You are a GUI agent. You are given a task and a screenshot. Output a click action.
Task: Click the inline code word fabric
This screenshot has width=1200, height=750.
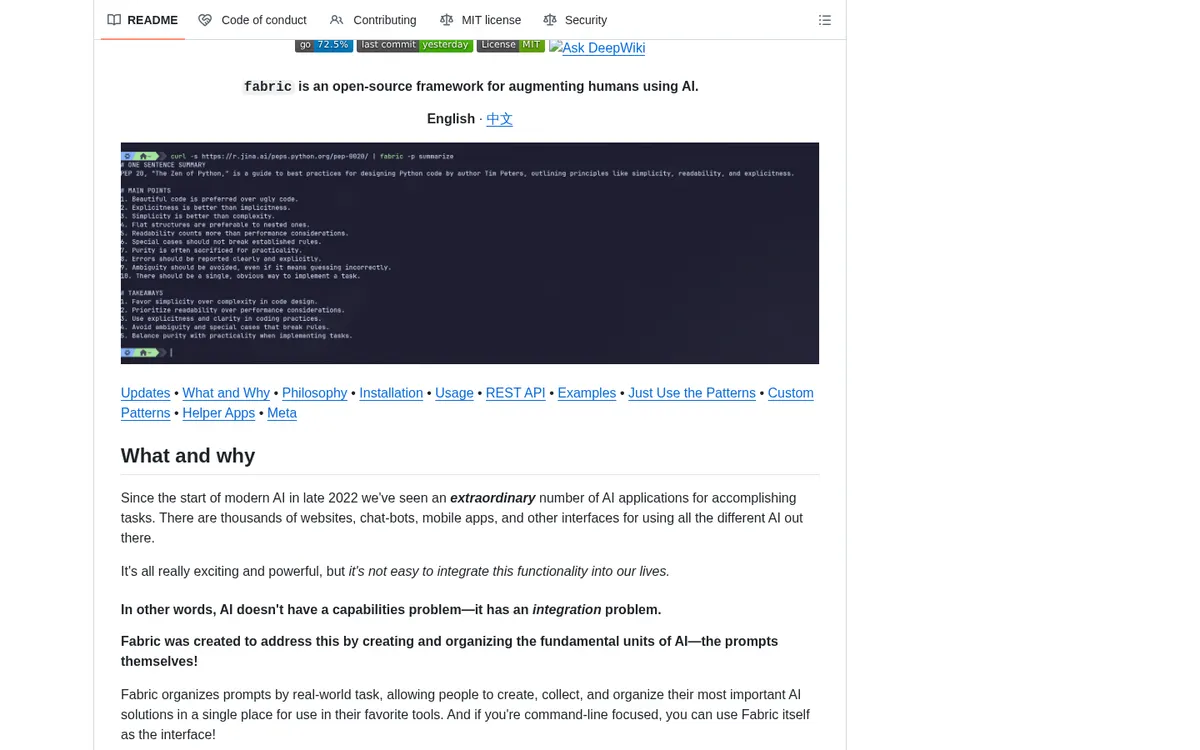point(268,87)
